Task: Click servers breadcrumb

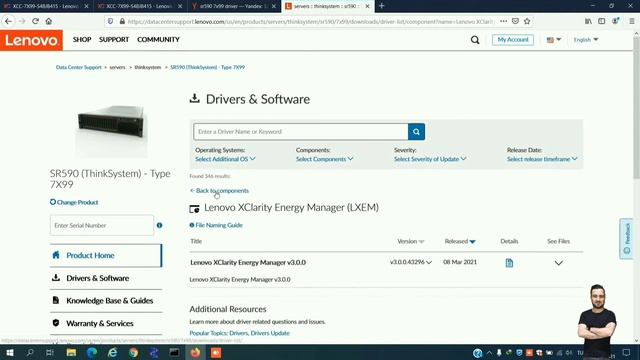Action: pos(117,67)
